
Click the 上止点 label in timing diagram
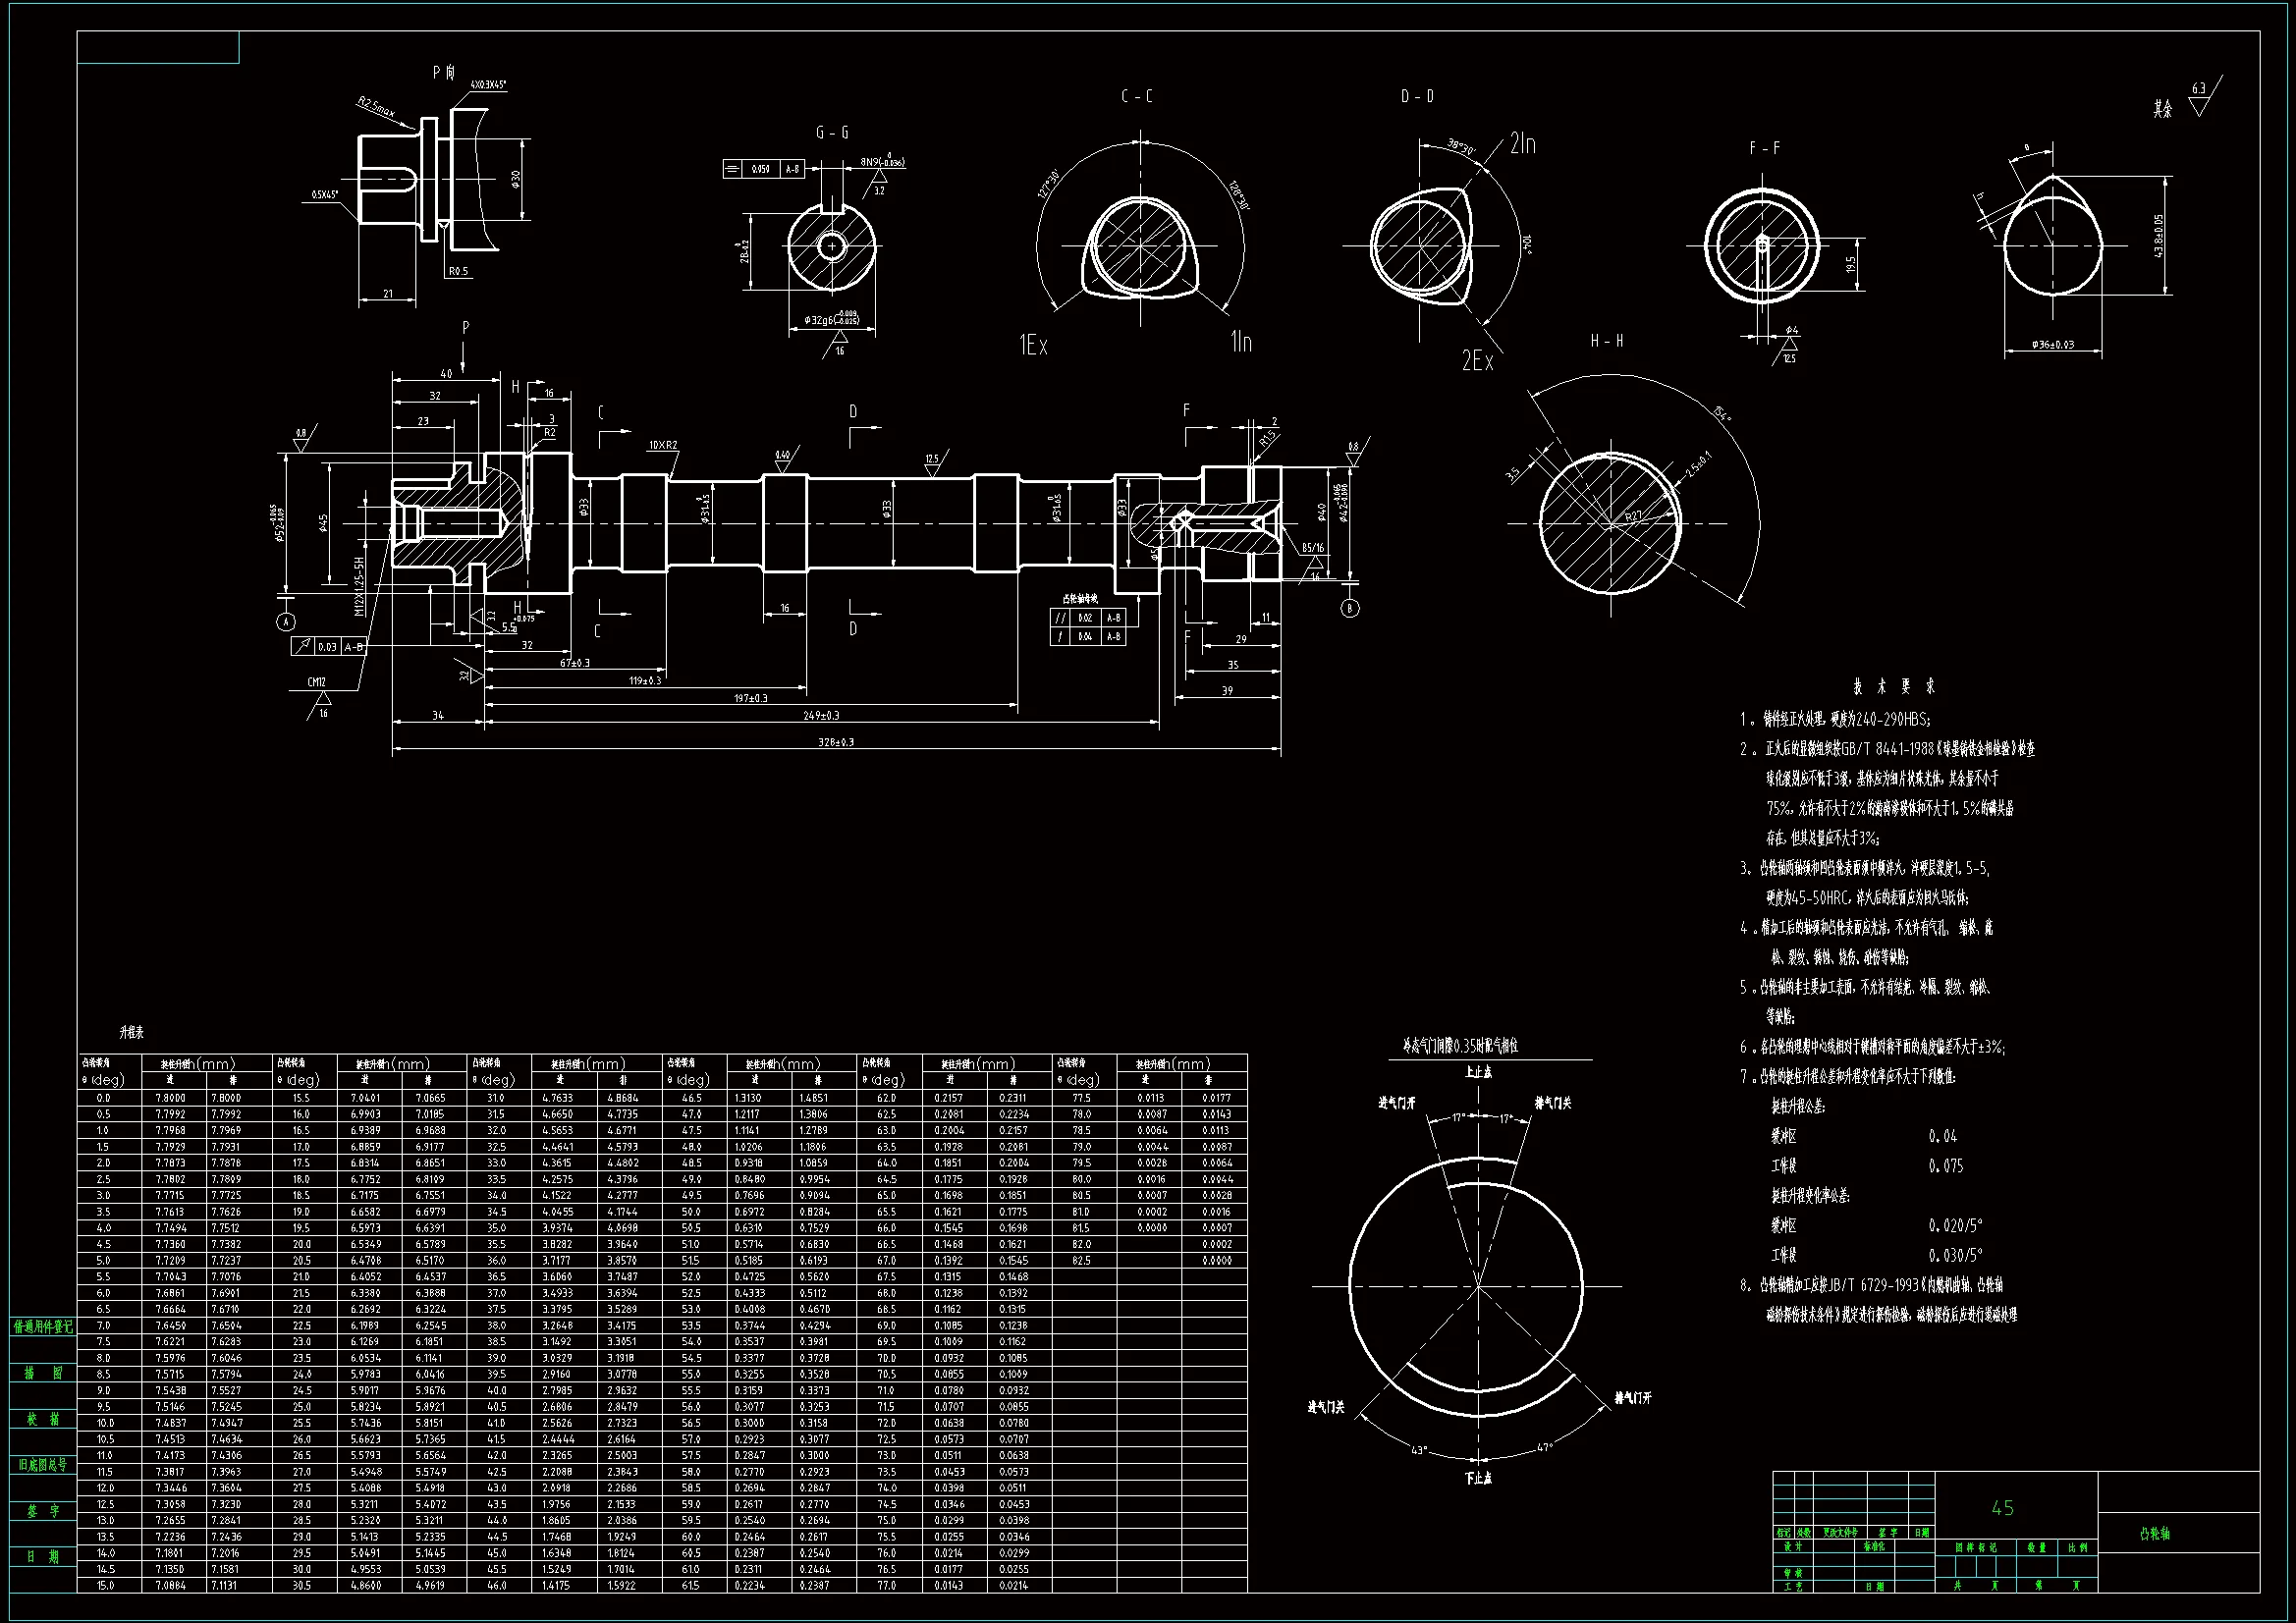click(1478, 1072)
